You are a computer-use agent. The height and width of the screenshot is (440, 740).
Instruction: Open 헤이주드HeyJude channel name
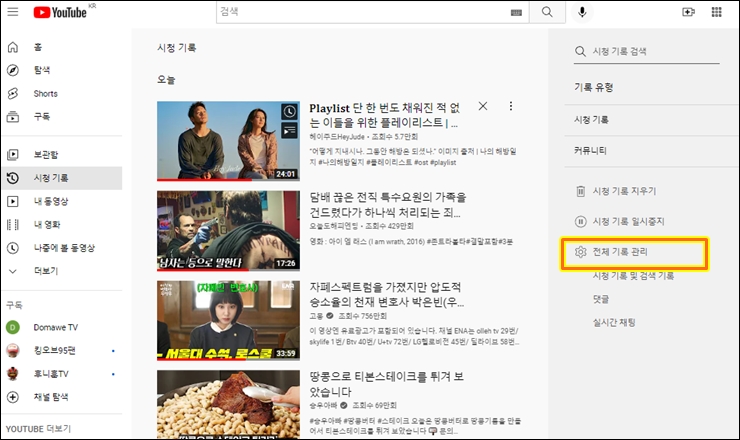point(337,136)
